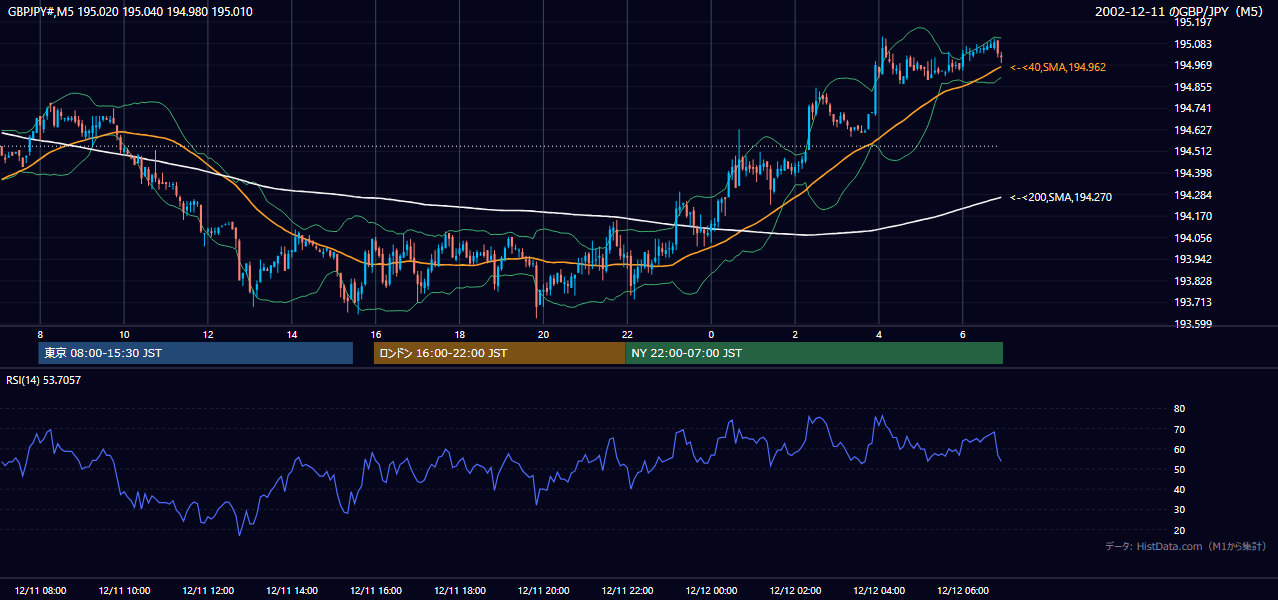This screenshot has width=1278, height=600.
Task: Click the price axis value 195.083
Action: [1192, 44]
